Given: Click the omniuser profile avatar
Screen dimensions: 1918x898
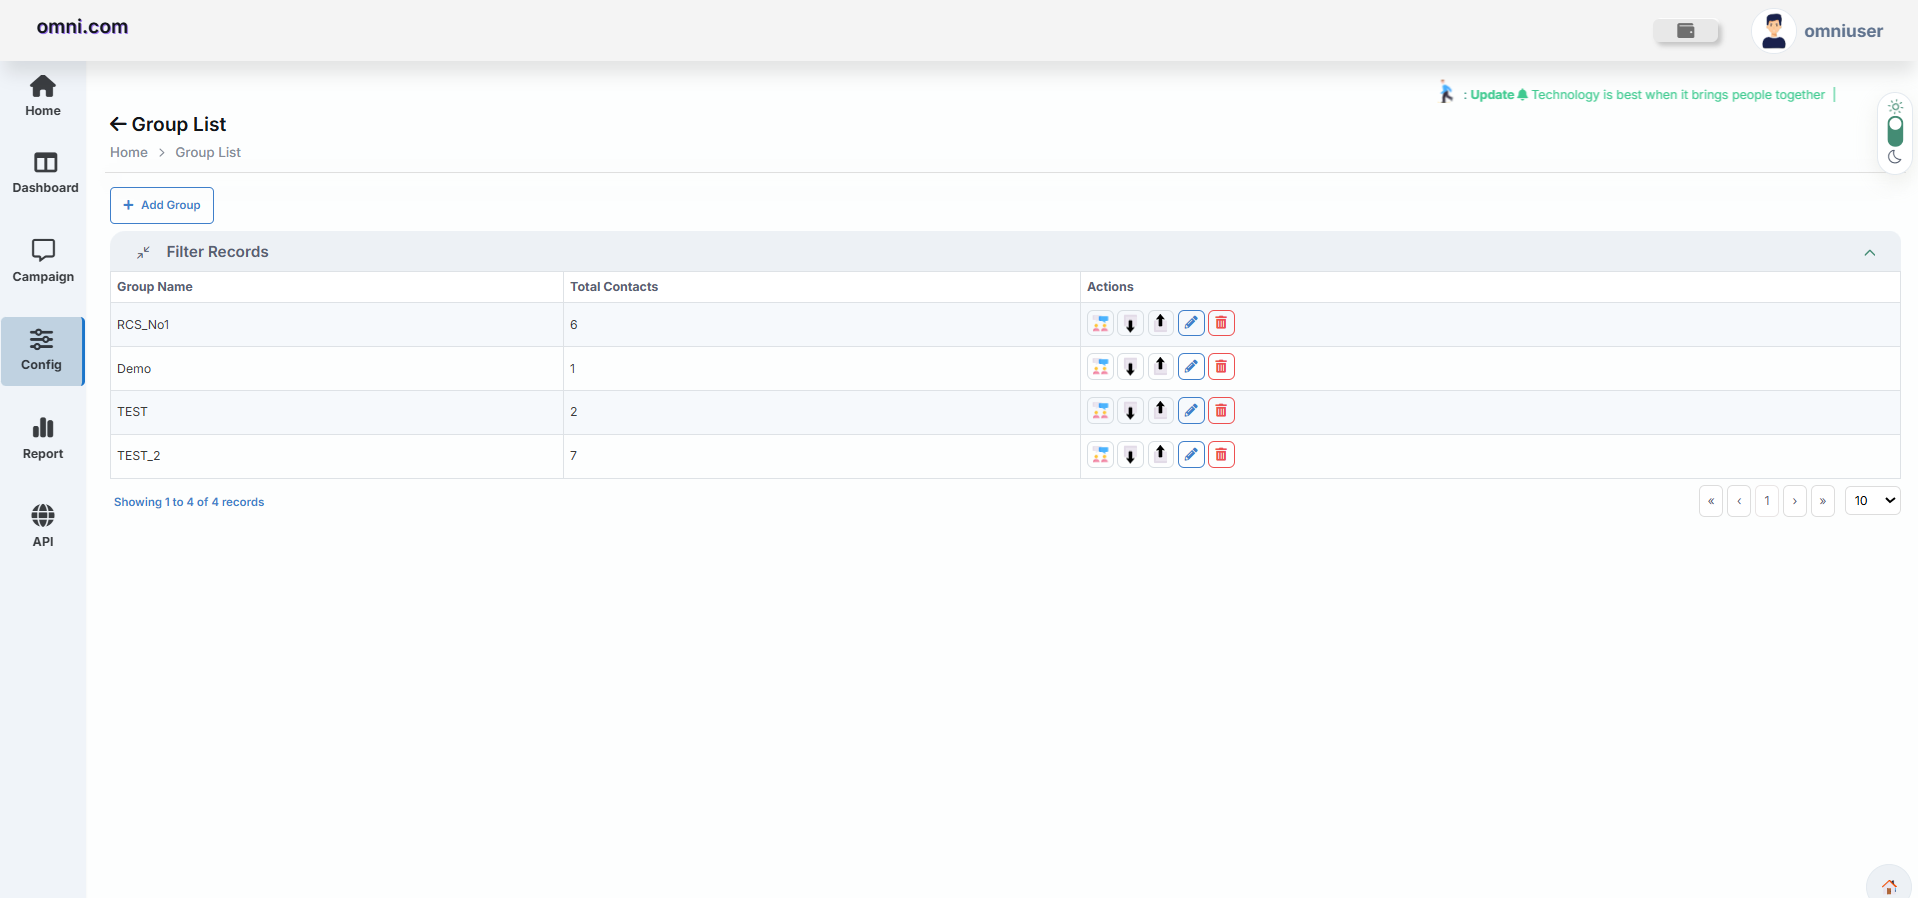Looking at the screenshot, I should point(1774,31).
